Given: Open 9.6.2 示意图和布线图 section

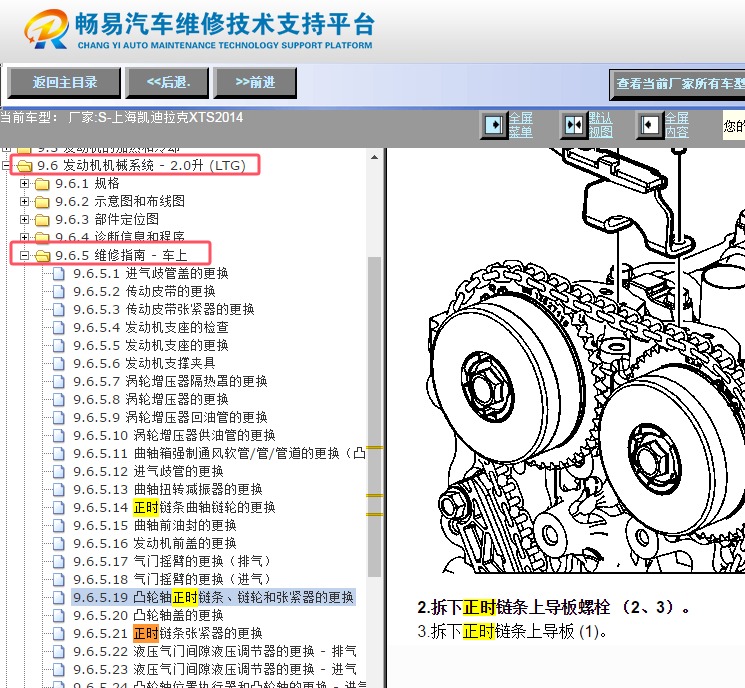Looking at the screenshot, I should coord(120,201).
